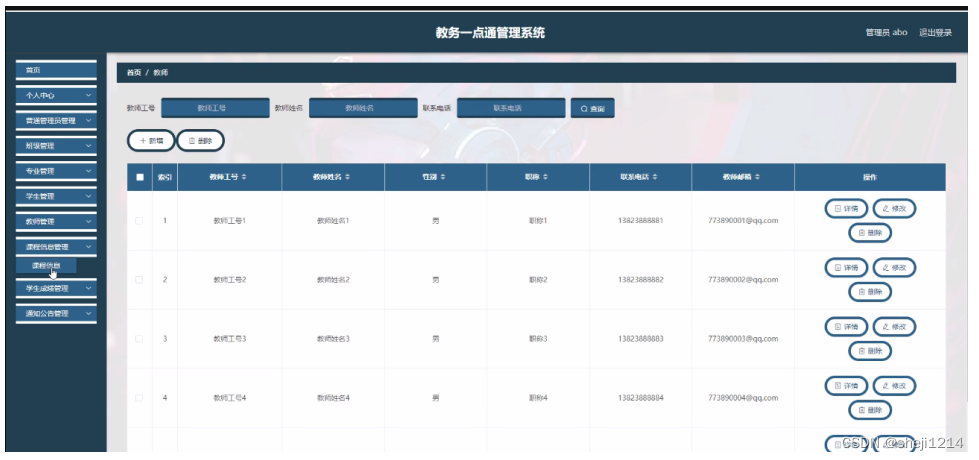Screen dimensions: 979x460
Task: Sort table by 教师工号 column arrows
Action: click(x=244, y=177)
